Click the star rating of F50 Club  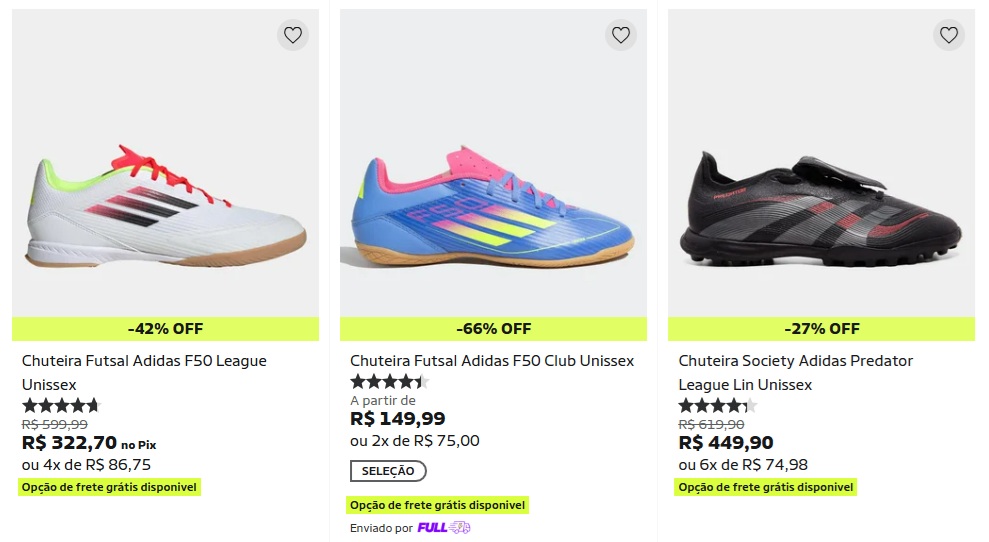[389, 382]
